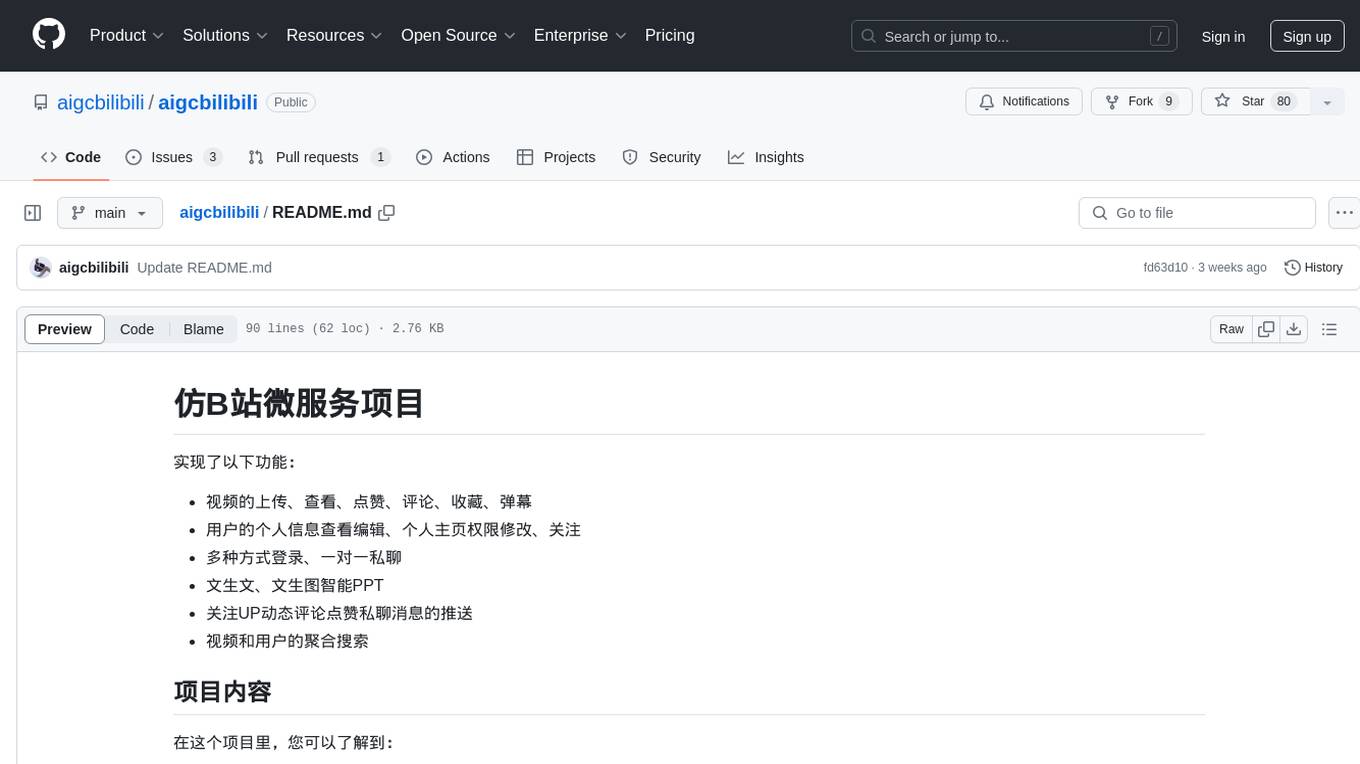The height and width of the screenshot is (764, 1360).
Task: Click the 文生文、文生图智能PPT list item
Action: 295,585
